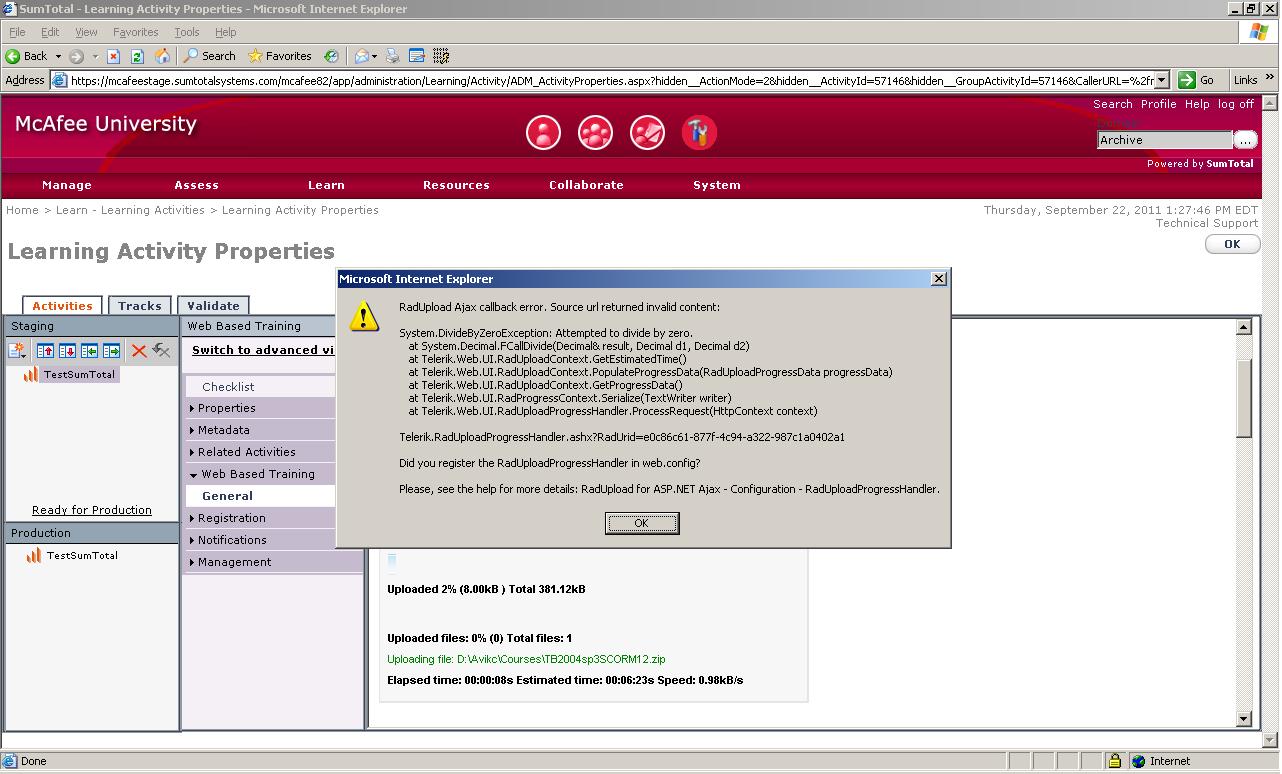Move activity up in Staging toolbar
1282x774 pixels.
click(45, 350)
